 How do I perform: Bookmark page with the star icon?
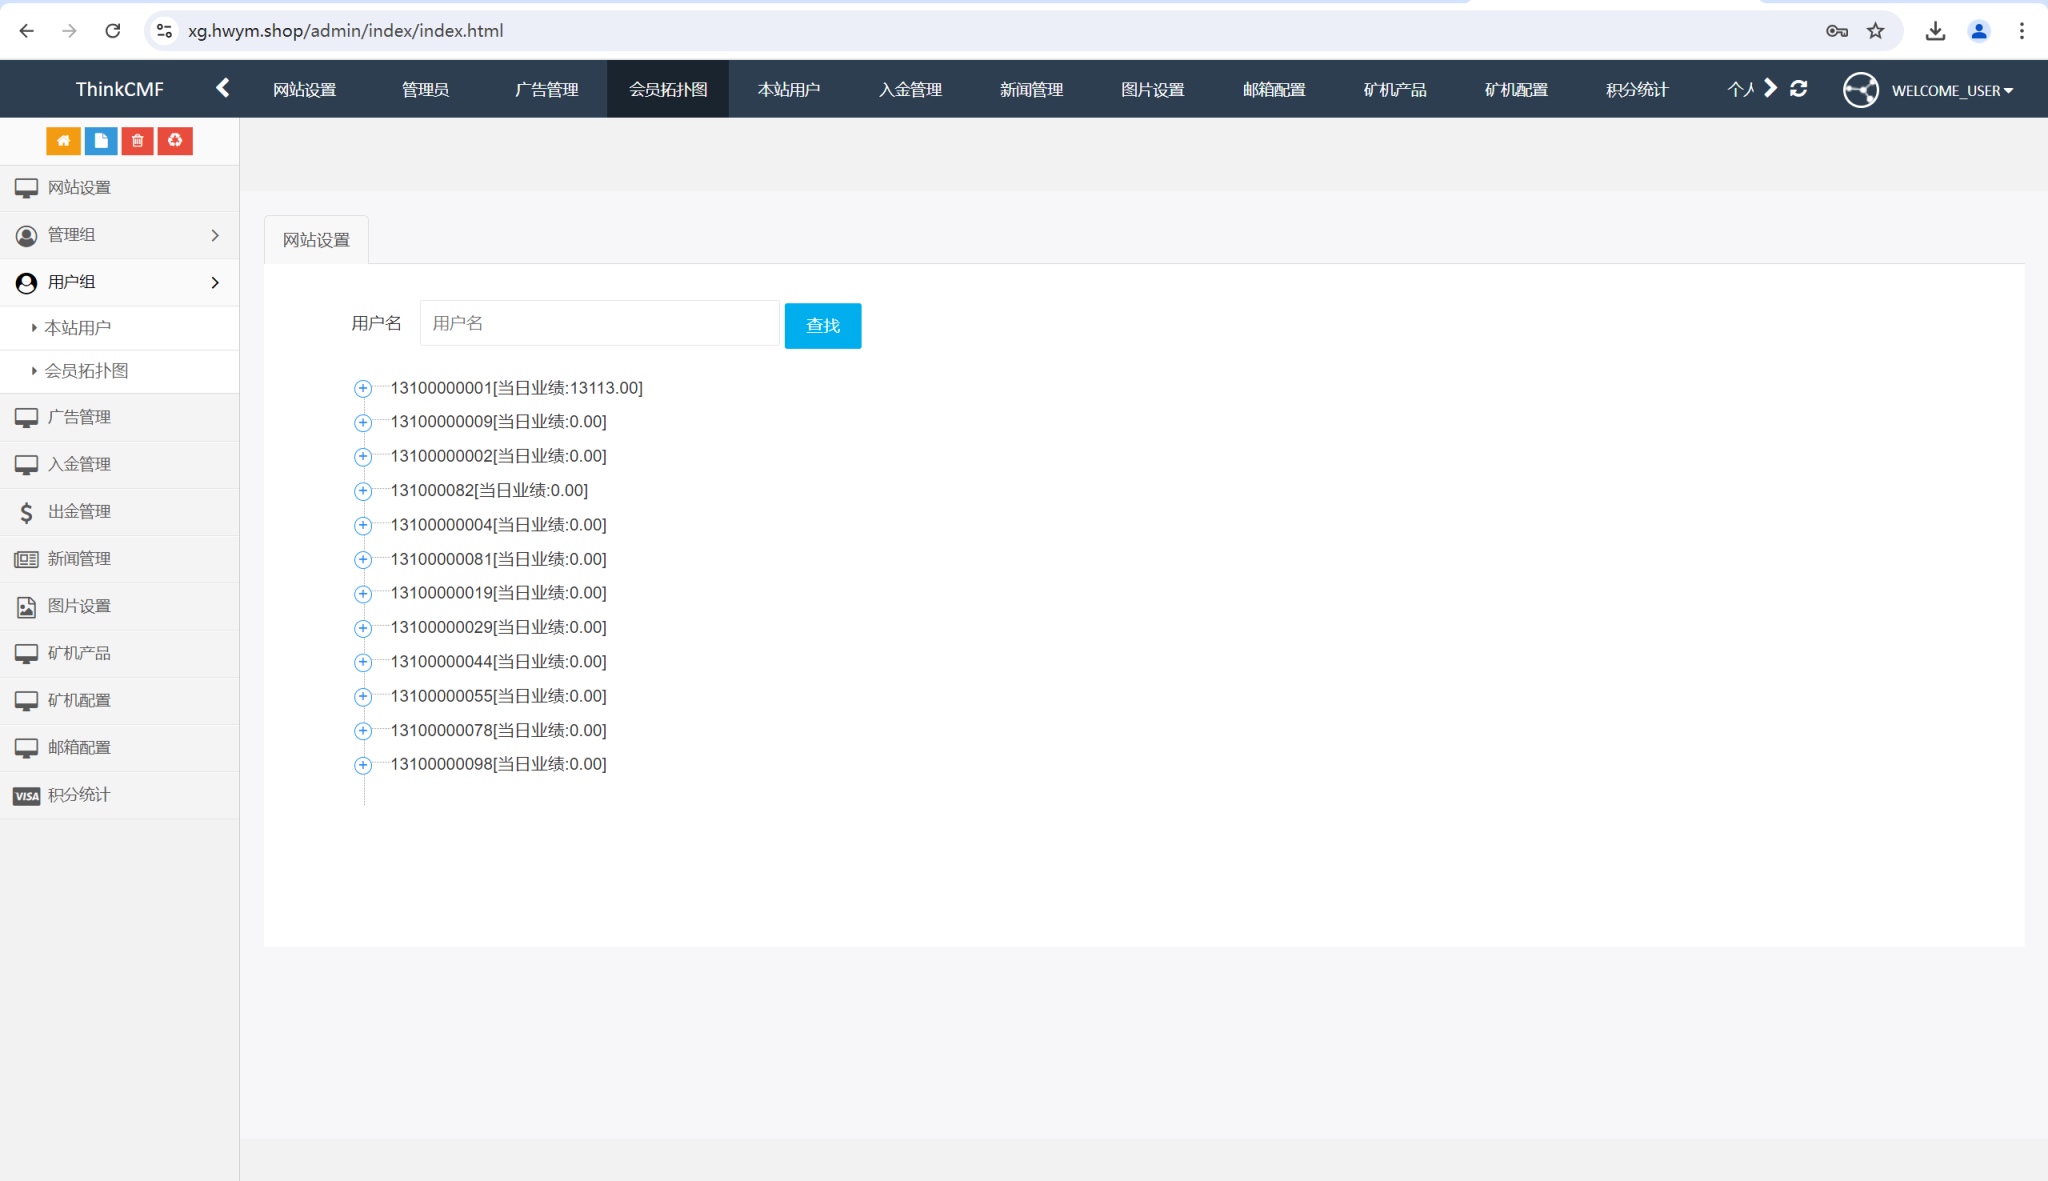pos(1875,31)
